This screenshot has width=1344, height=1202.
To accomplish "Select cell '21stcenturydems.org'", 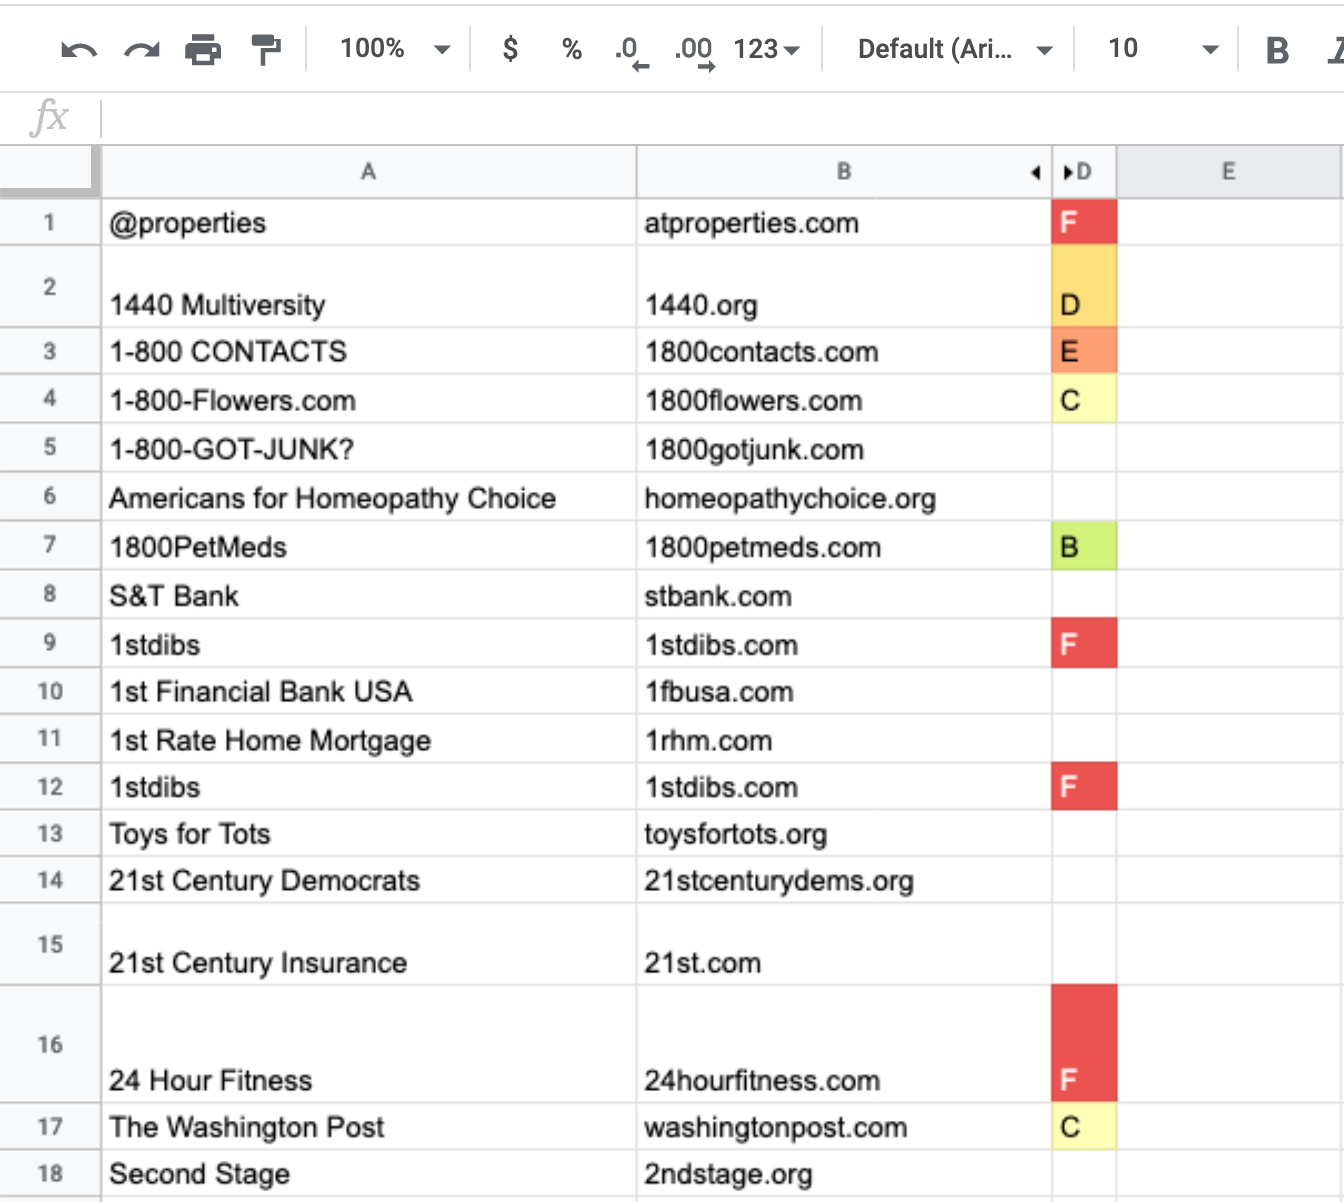I will [844, 880].
